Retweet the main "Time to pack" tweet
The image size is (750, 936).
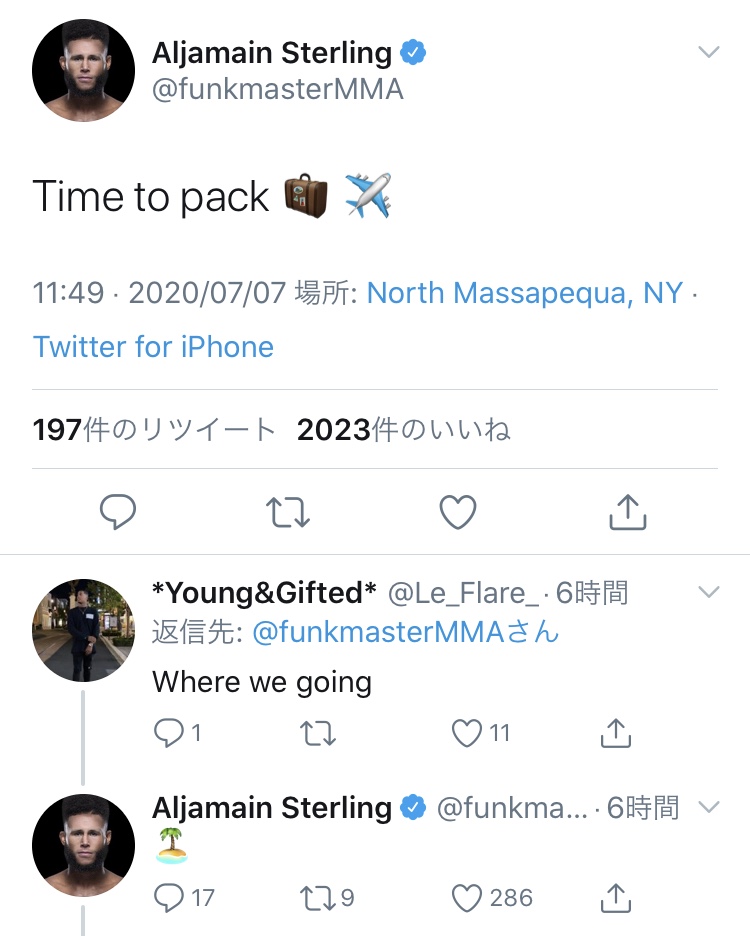288,512
